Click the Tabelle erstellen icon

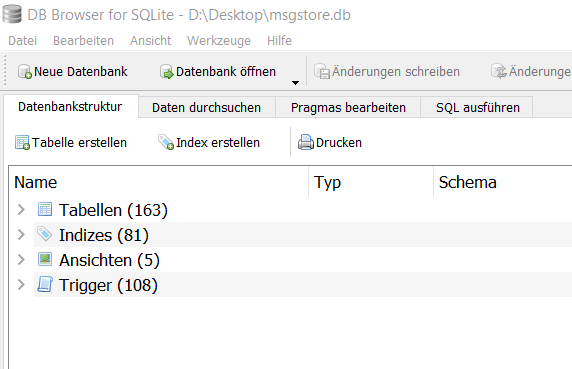22,143
